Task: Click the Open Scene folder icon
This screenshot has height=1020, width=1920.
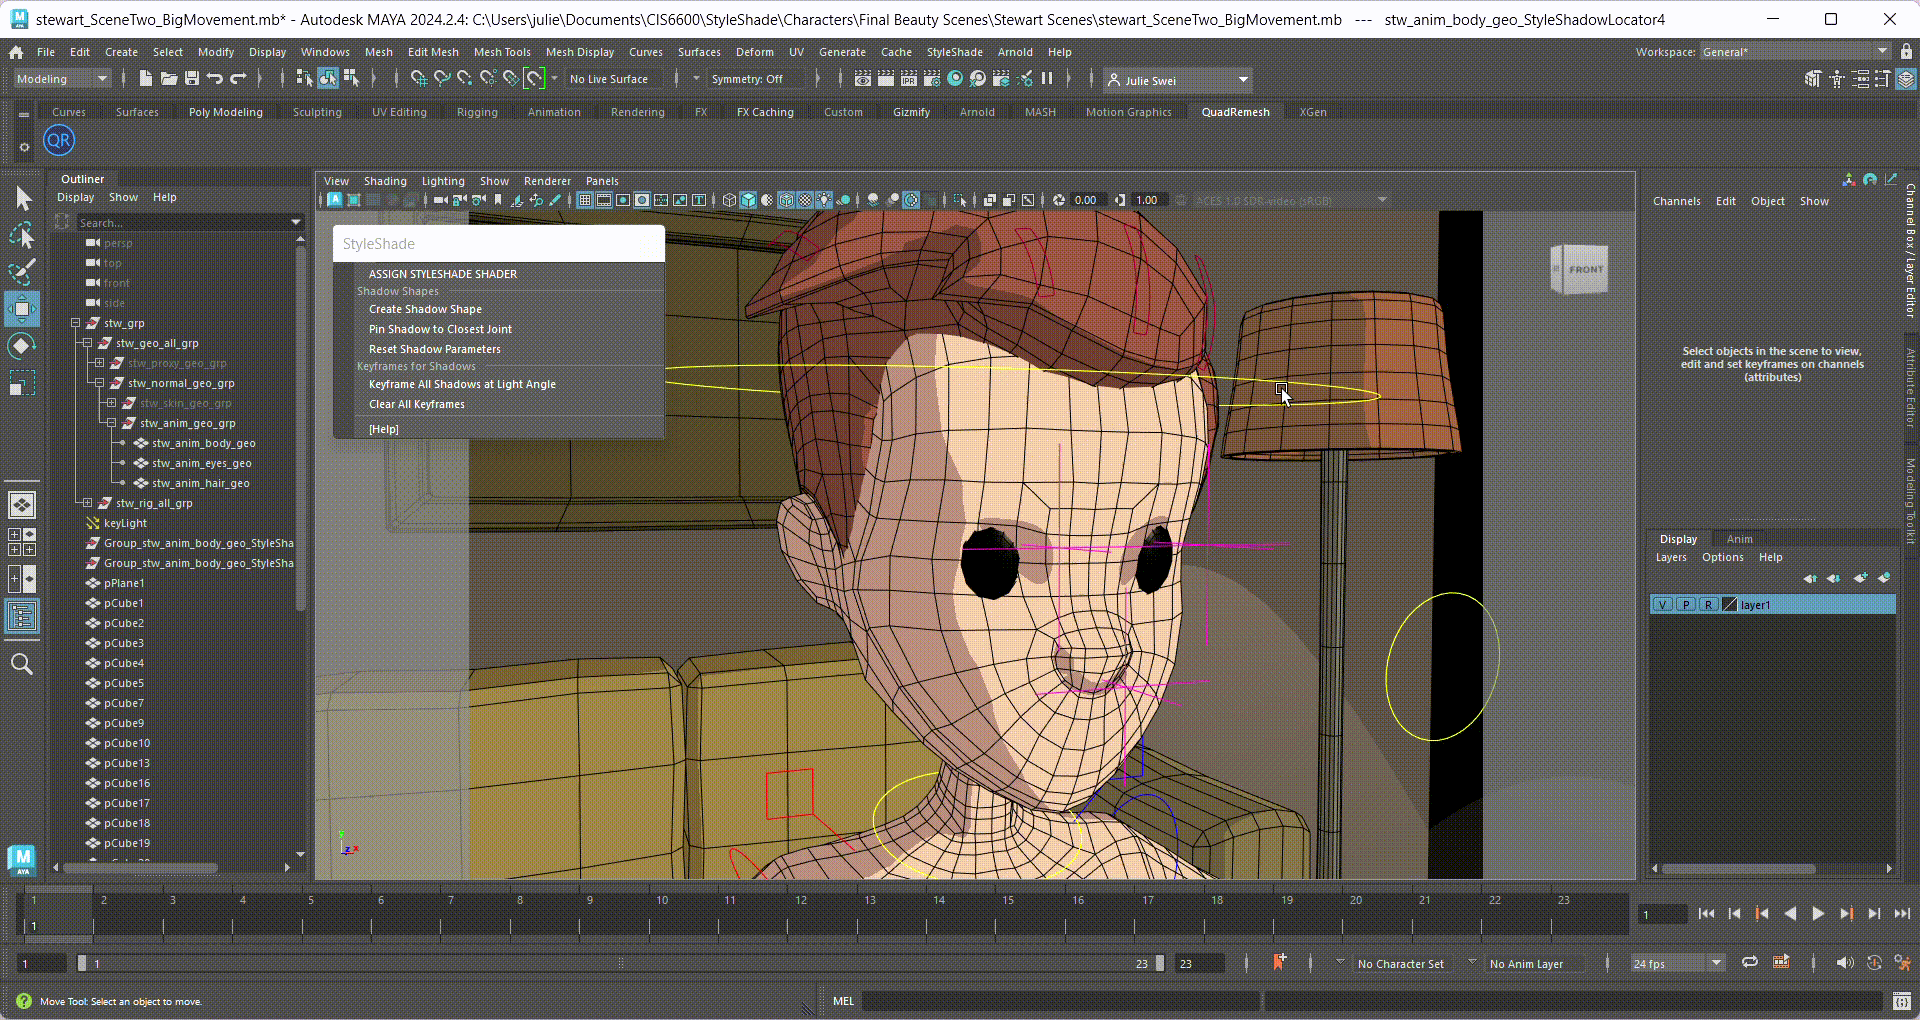Action: tap(168, 79)
